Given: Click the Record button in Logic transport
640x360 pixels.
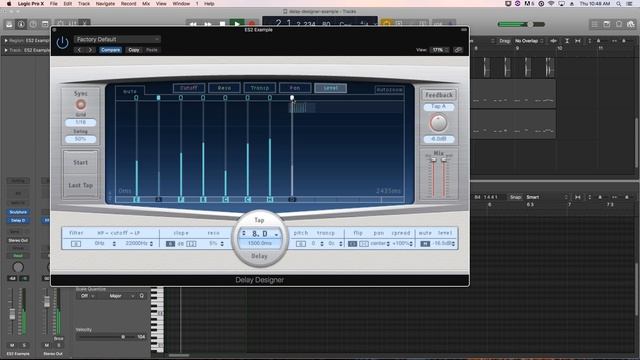Looking at the screenshot, I should (252, 24).
